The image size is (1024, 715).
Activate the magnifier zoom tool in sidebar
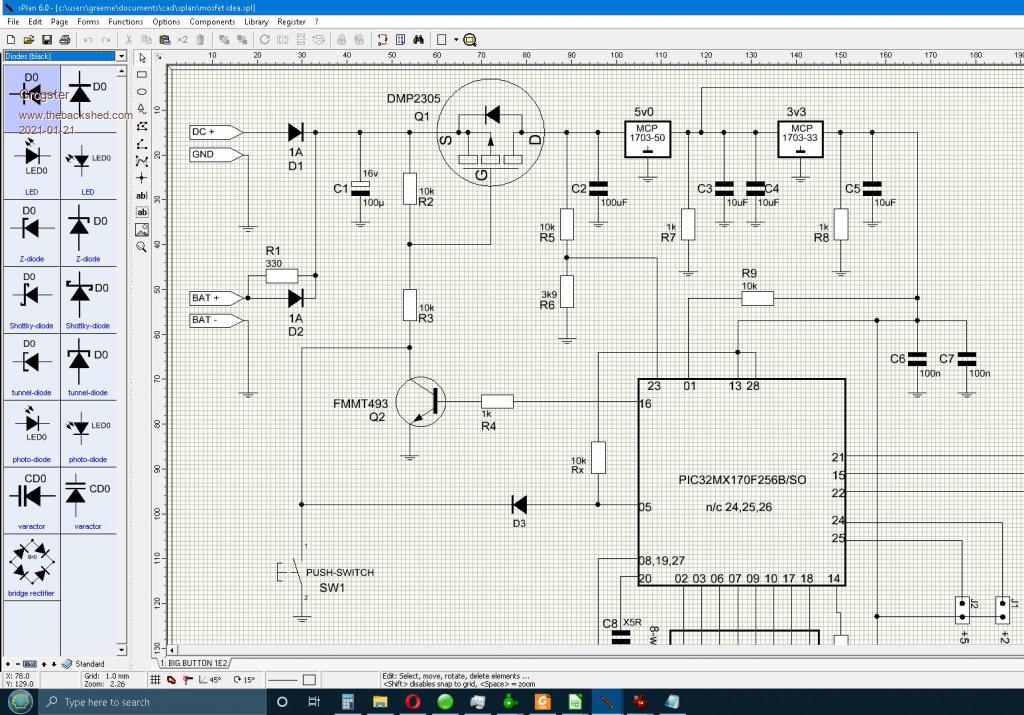tap(142, 246)
